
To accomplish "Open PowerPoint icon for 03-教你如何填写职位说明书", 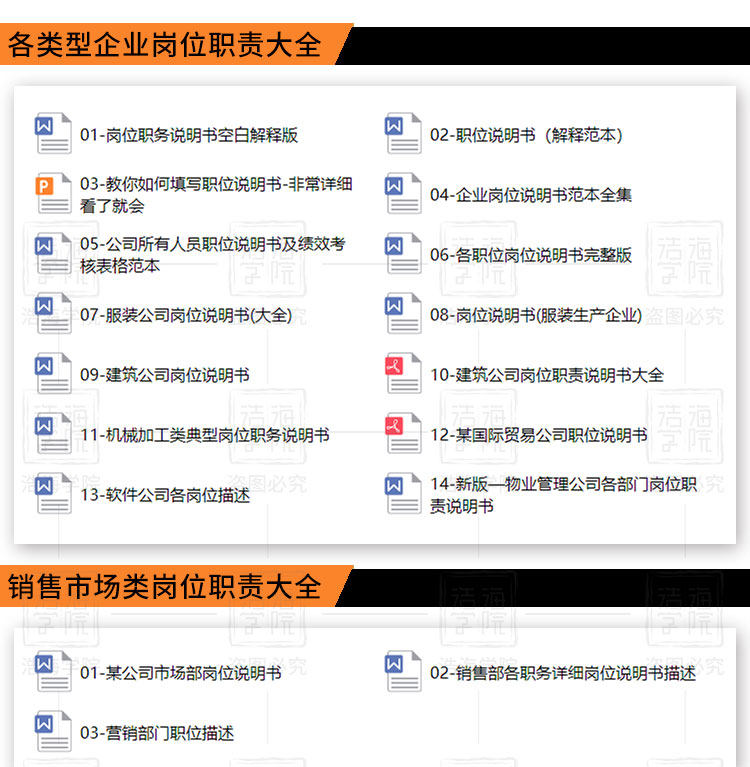I will [53, 193].
